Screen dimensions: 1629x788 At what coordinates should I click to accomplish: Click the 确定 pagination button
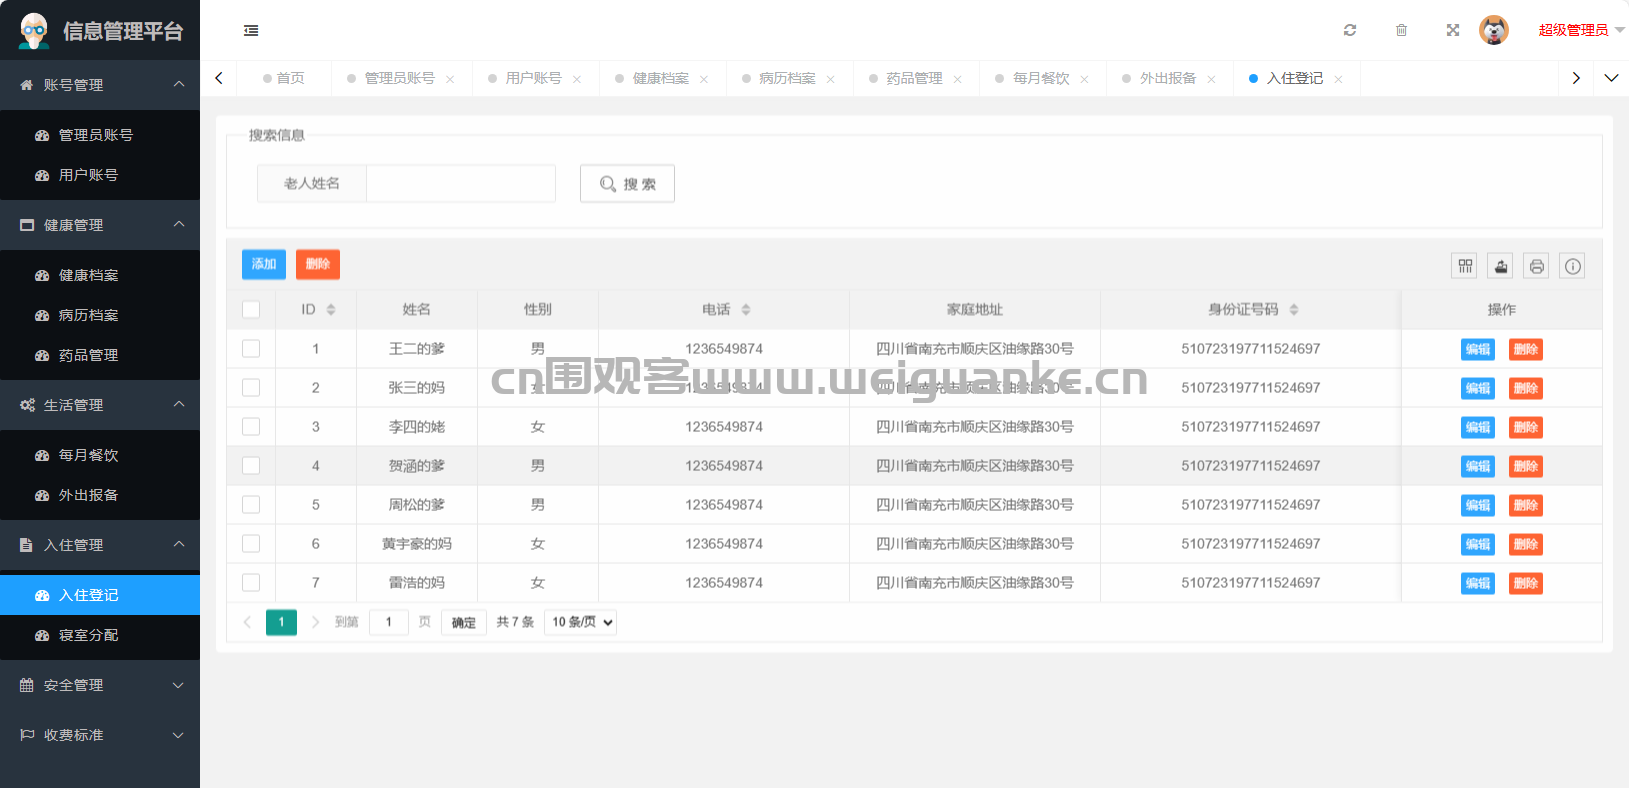(x=464, y=623)
